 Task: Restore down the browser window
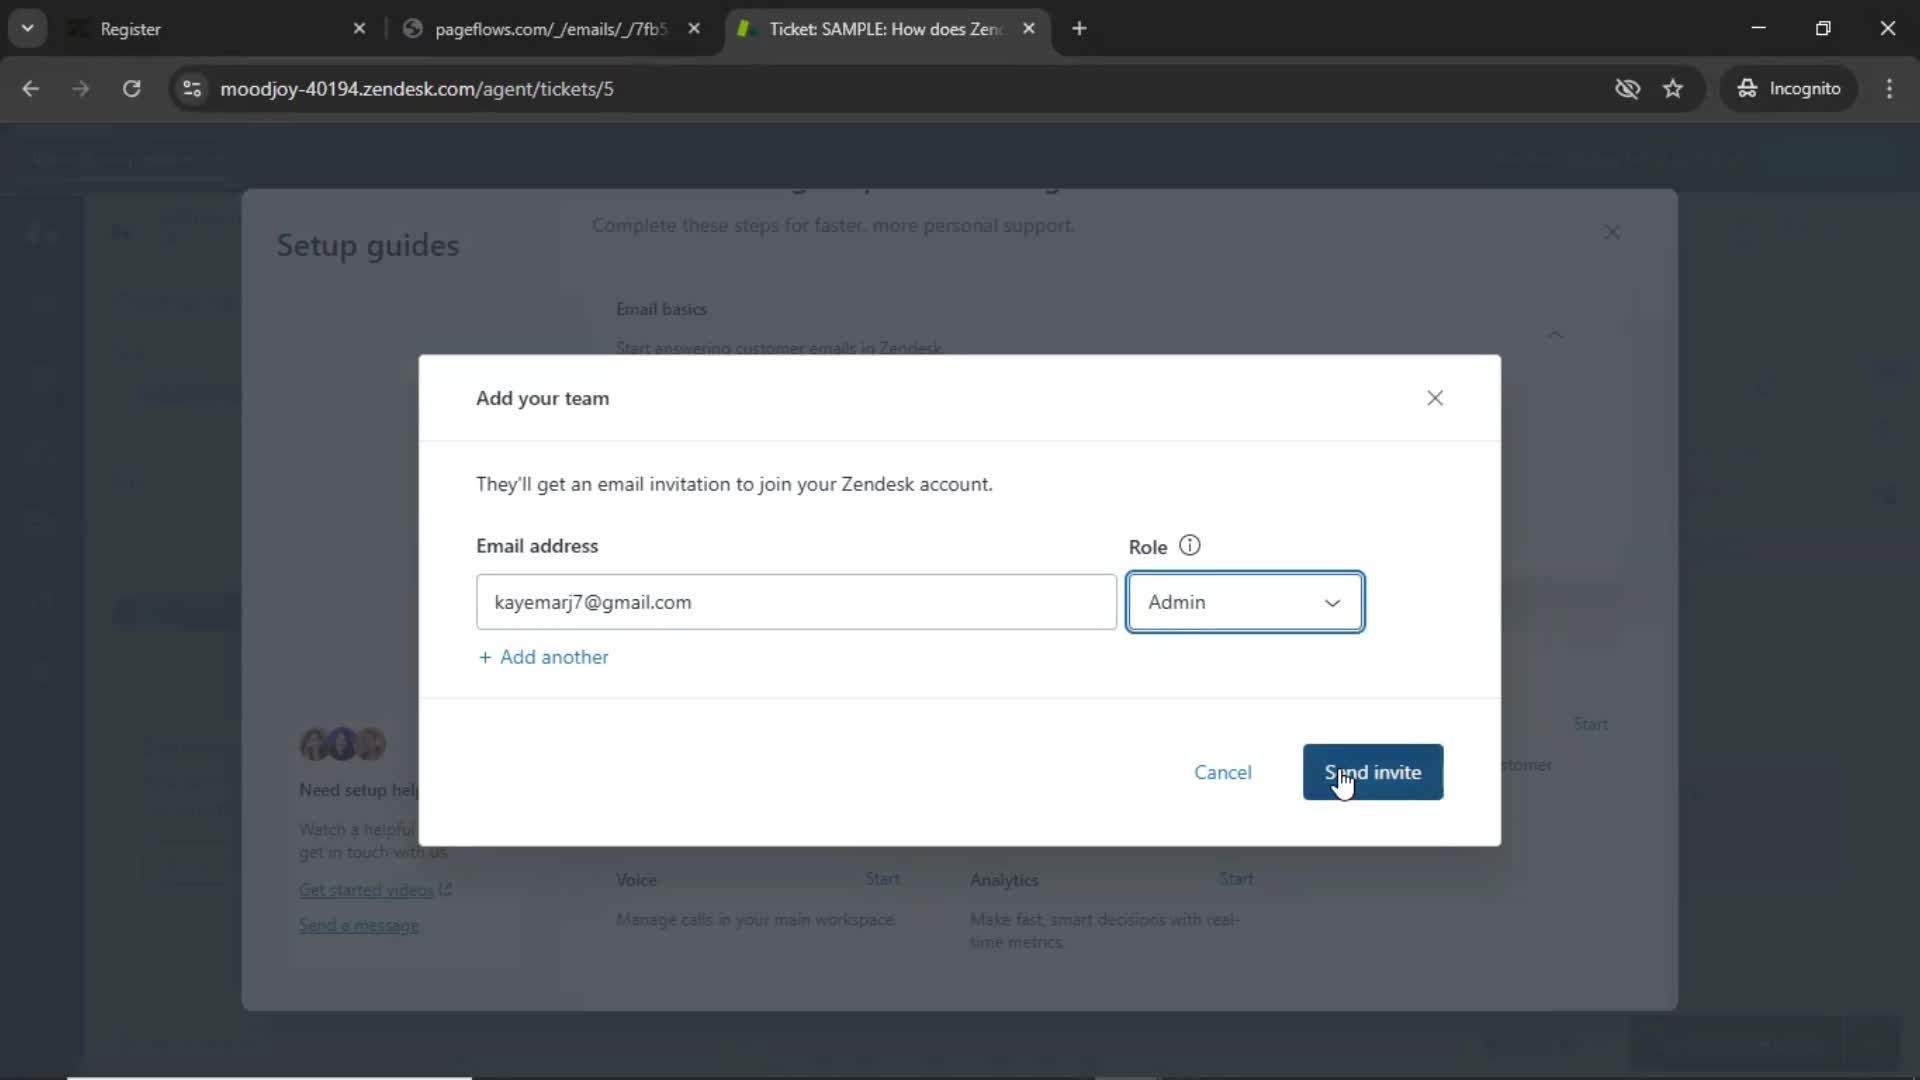(x=1823, y=28)
